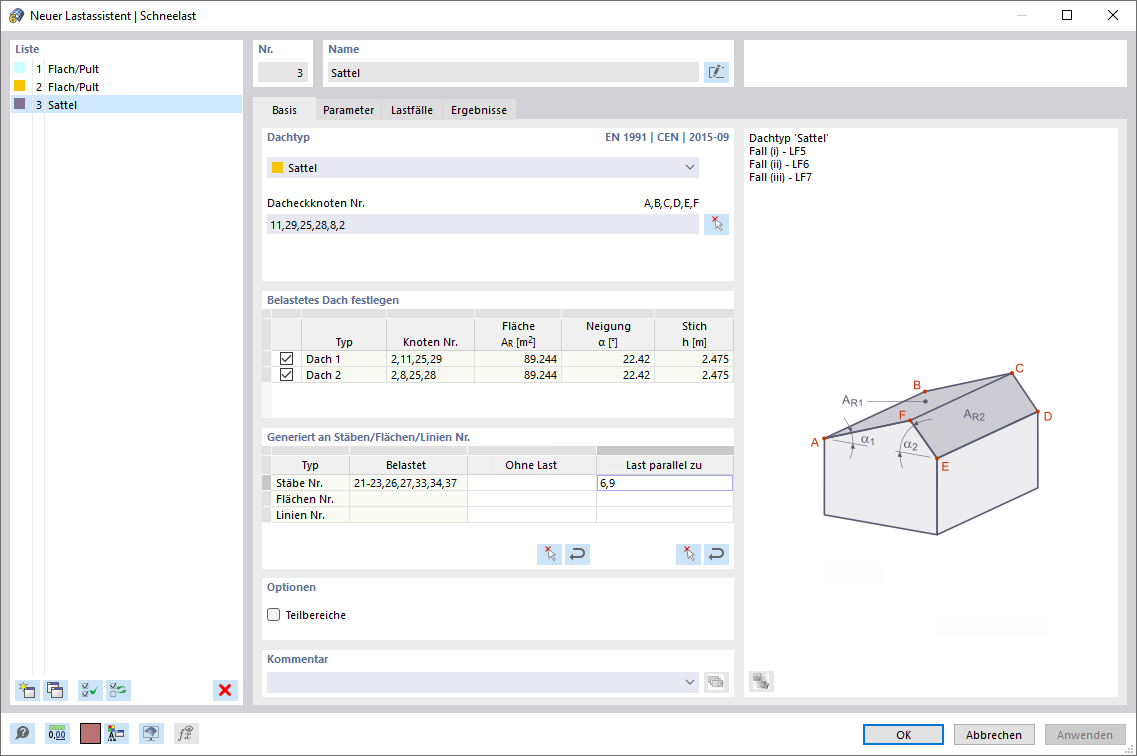1137x756 pixels.
Task: Click the monitor view-settings icon
Action: pyautogui.click(x=151, y=734)
